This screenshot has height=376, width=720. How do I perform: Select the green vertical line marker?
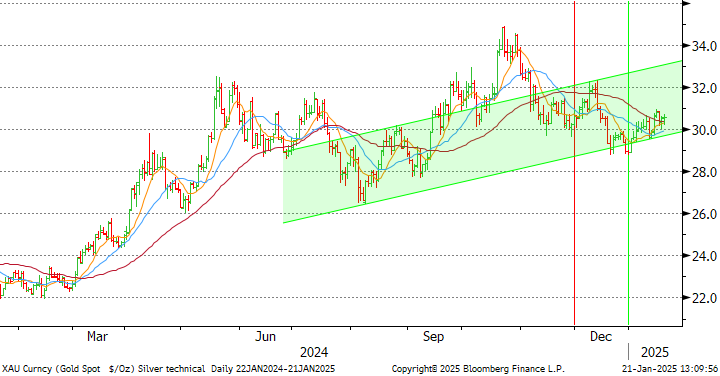point(628,163)
